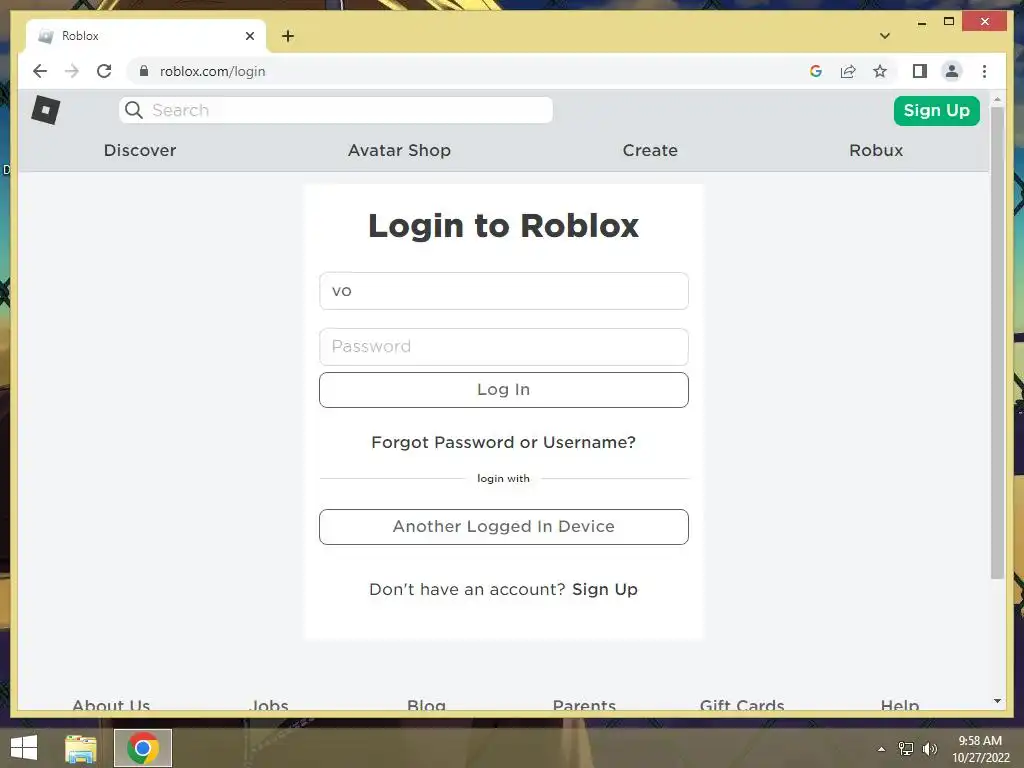Click the volume speaker tray icon
Viewport: 1024px width, 768px height.
[929, 749]
